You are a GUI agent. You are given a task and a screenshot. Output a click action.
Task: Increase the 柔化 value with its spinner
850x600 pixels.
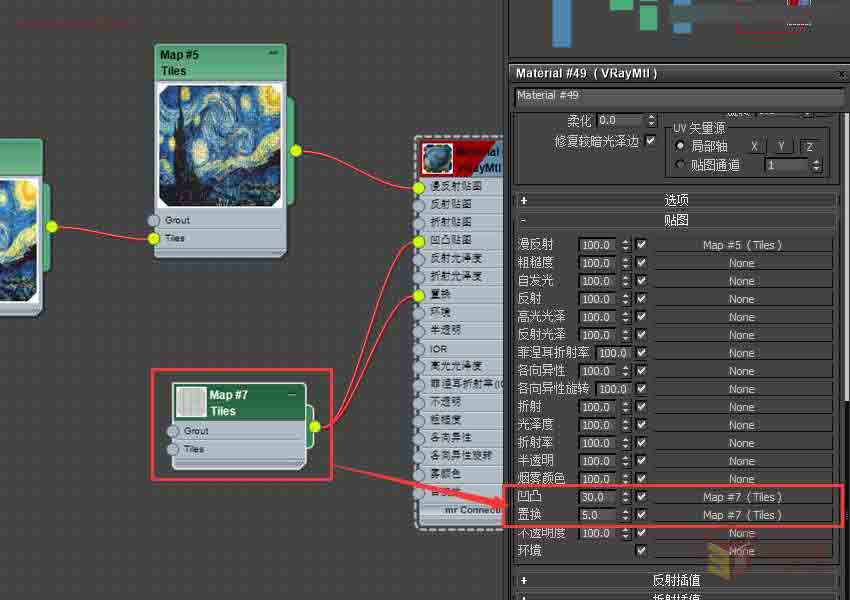(x=652, y=116)
